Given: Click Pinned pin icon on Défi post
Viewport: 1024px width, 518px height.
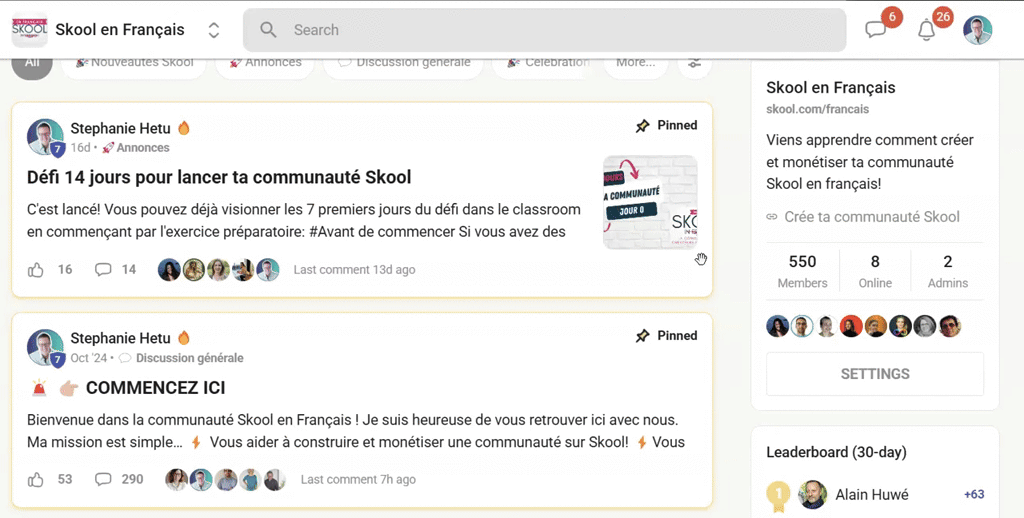Looking at the screenshot, I should coord(643,125).
